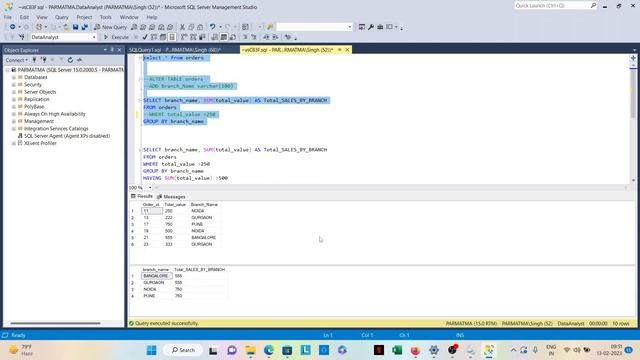Pin the Object Explorer panel
This screenshot has height=360, width=640.
pyautogui.click(x=112, y=50)
